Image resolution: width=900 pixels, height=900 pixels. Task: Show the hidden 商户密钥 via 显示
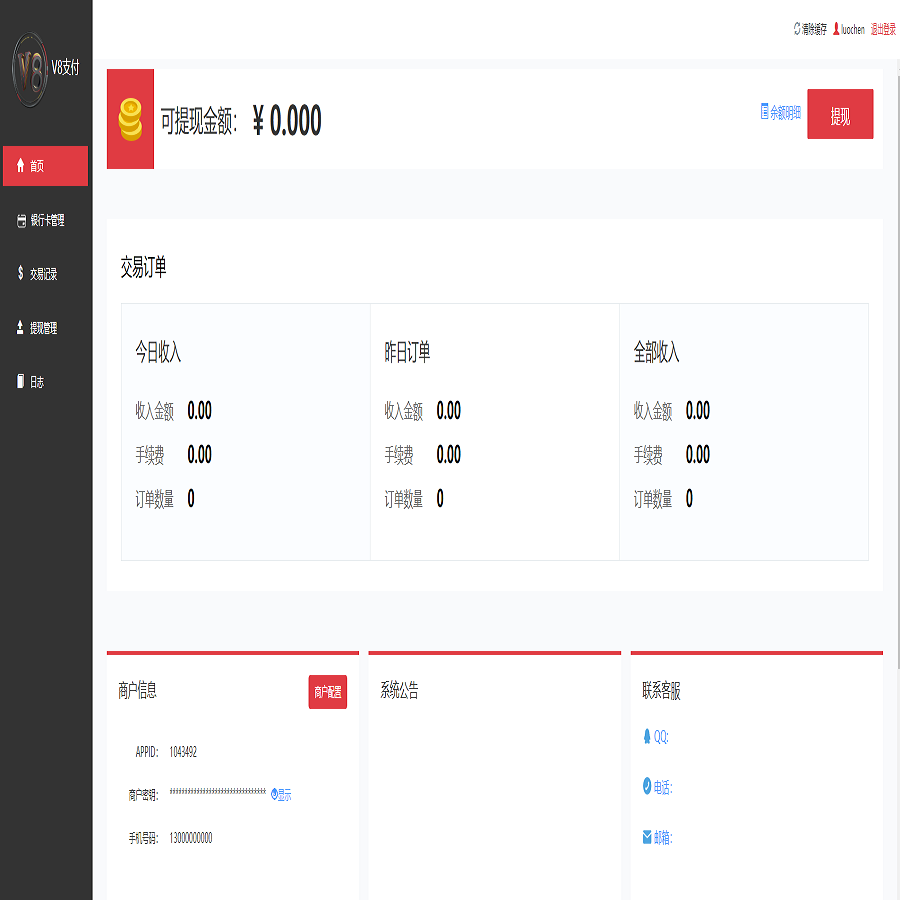(x=282, y=795)
